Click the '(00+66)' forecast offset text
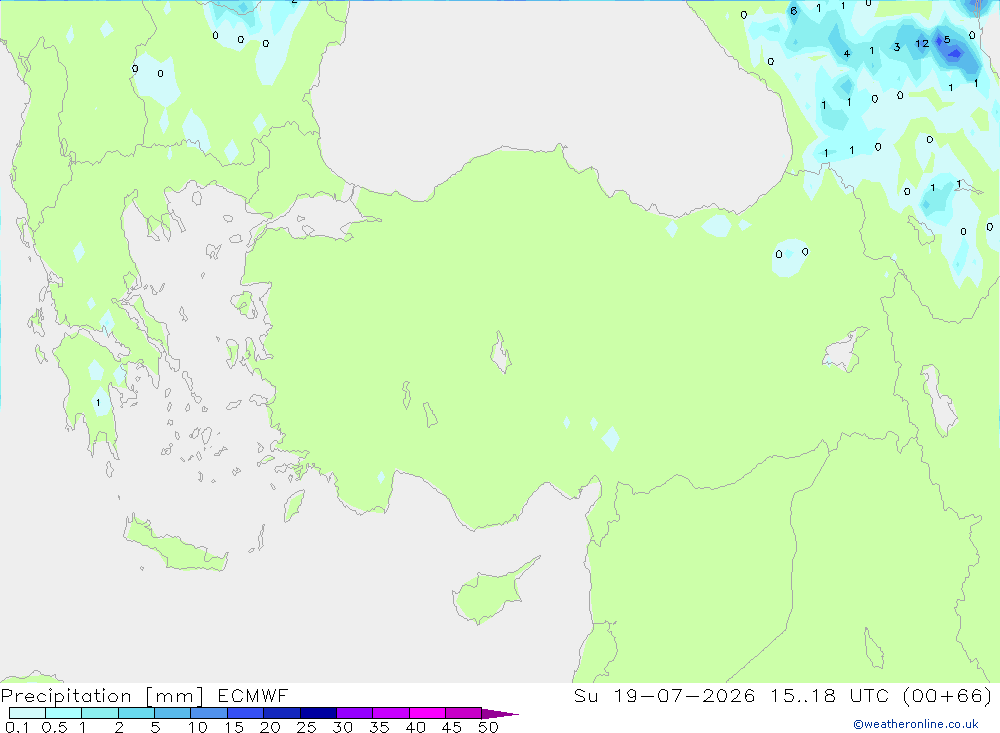The height and width of the screenshot is (733, 1000). 947,695
